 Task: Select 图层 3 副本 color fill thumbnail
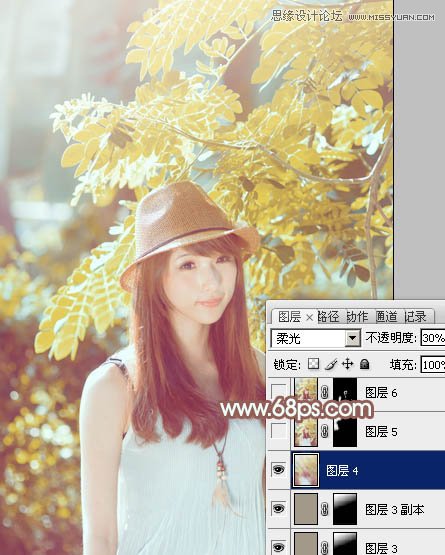tap(306, 509)
